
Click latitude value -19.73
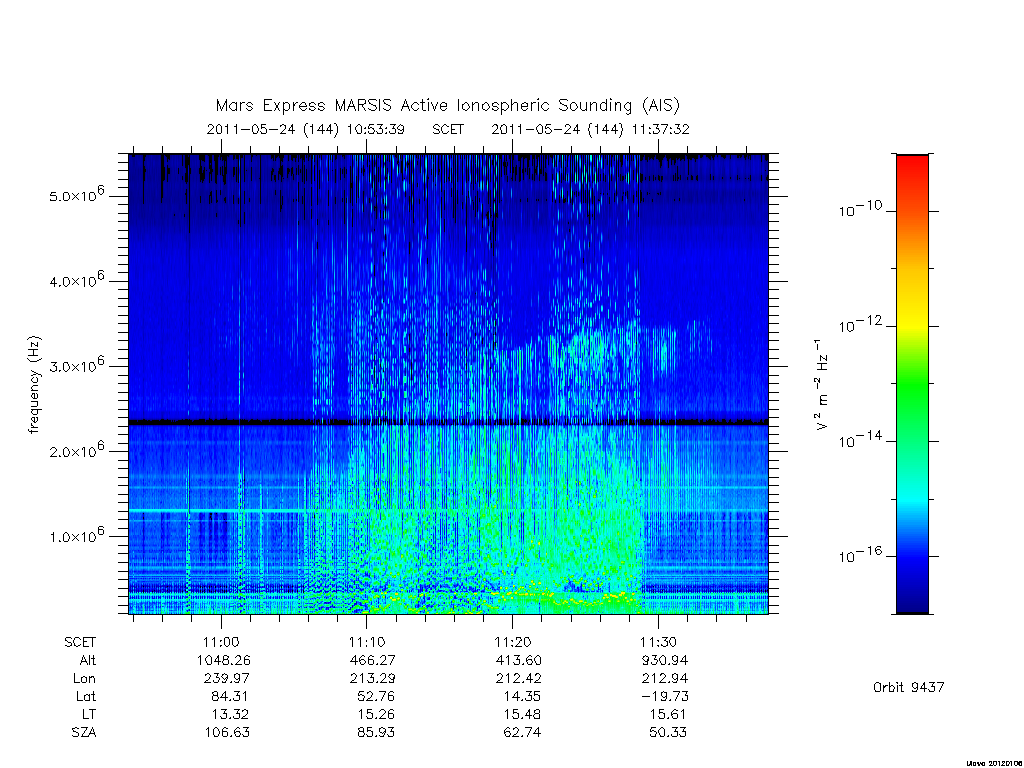tap(665, 697)
